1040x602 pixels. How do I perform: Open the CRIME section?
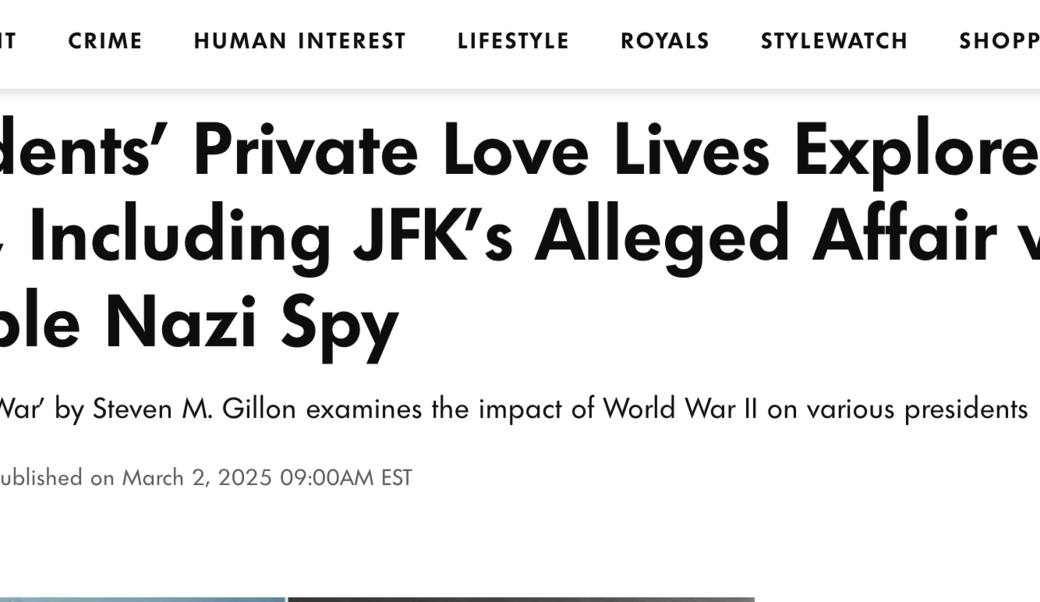pos(105,41)
